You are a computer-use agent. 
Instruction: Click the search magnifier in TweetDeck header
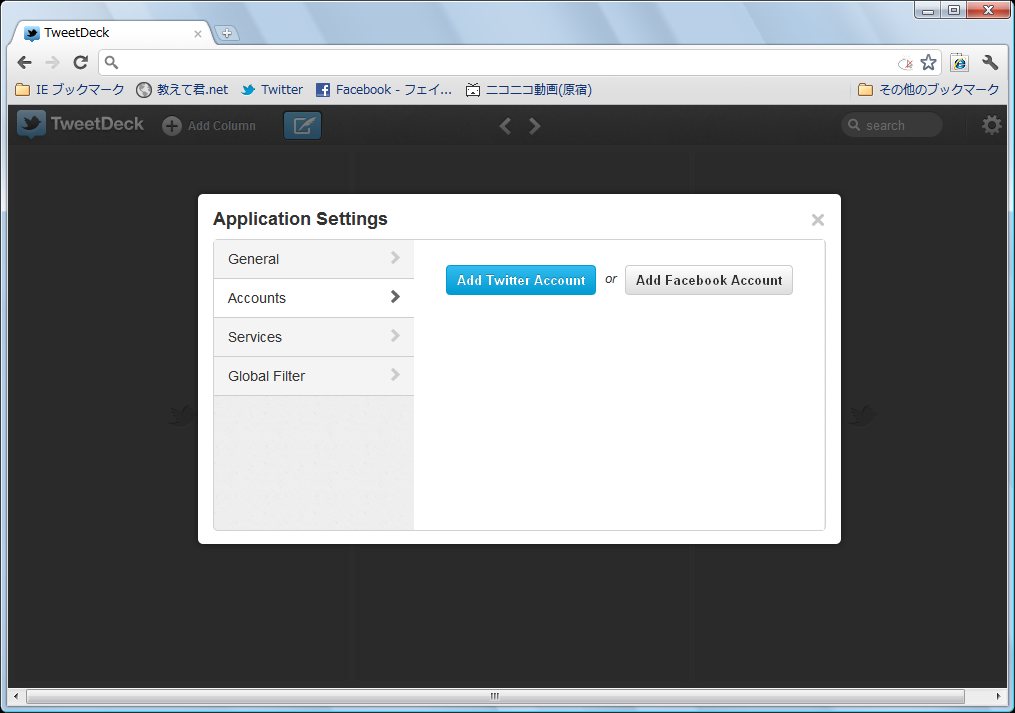(854, 125)
